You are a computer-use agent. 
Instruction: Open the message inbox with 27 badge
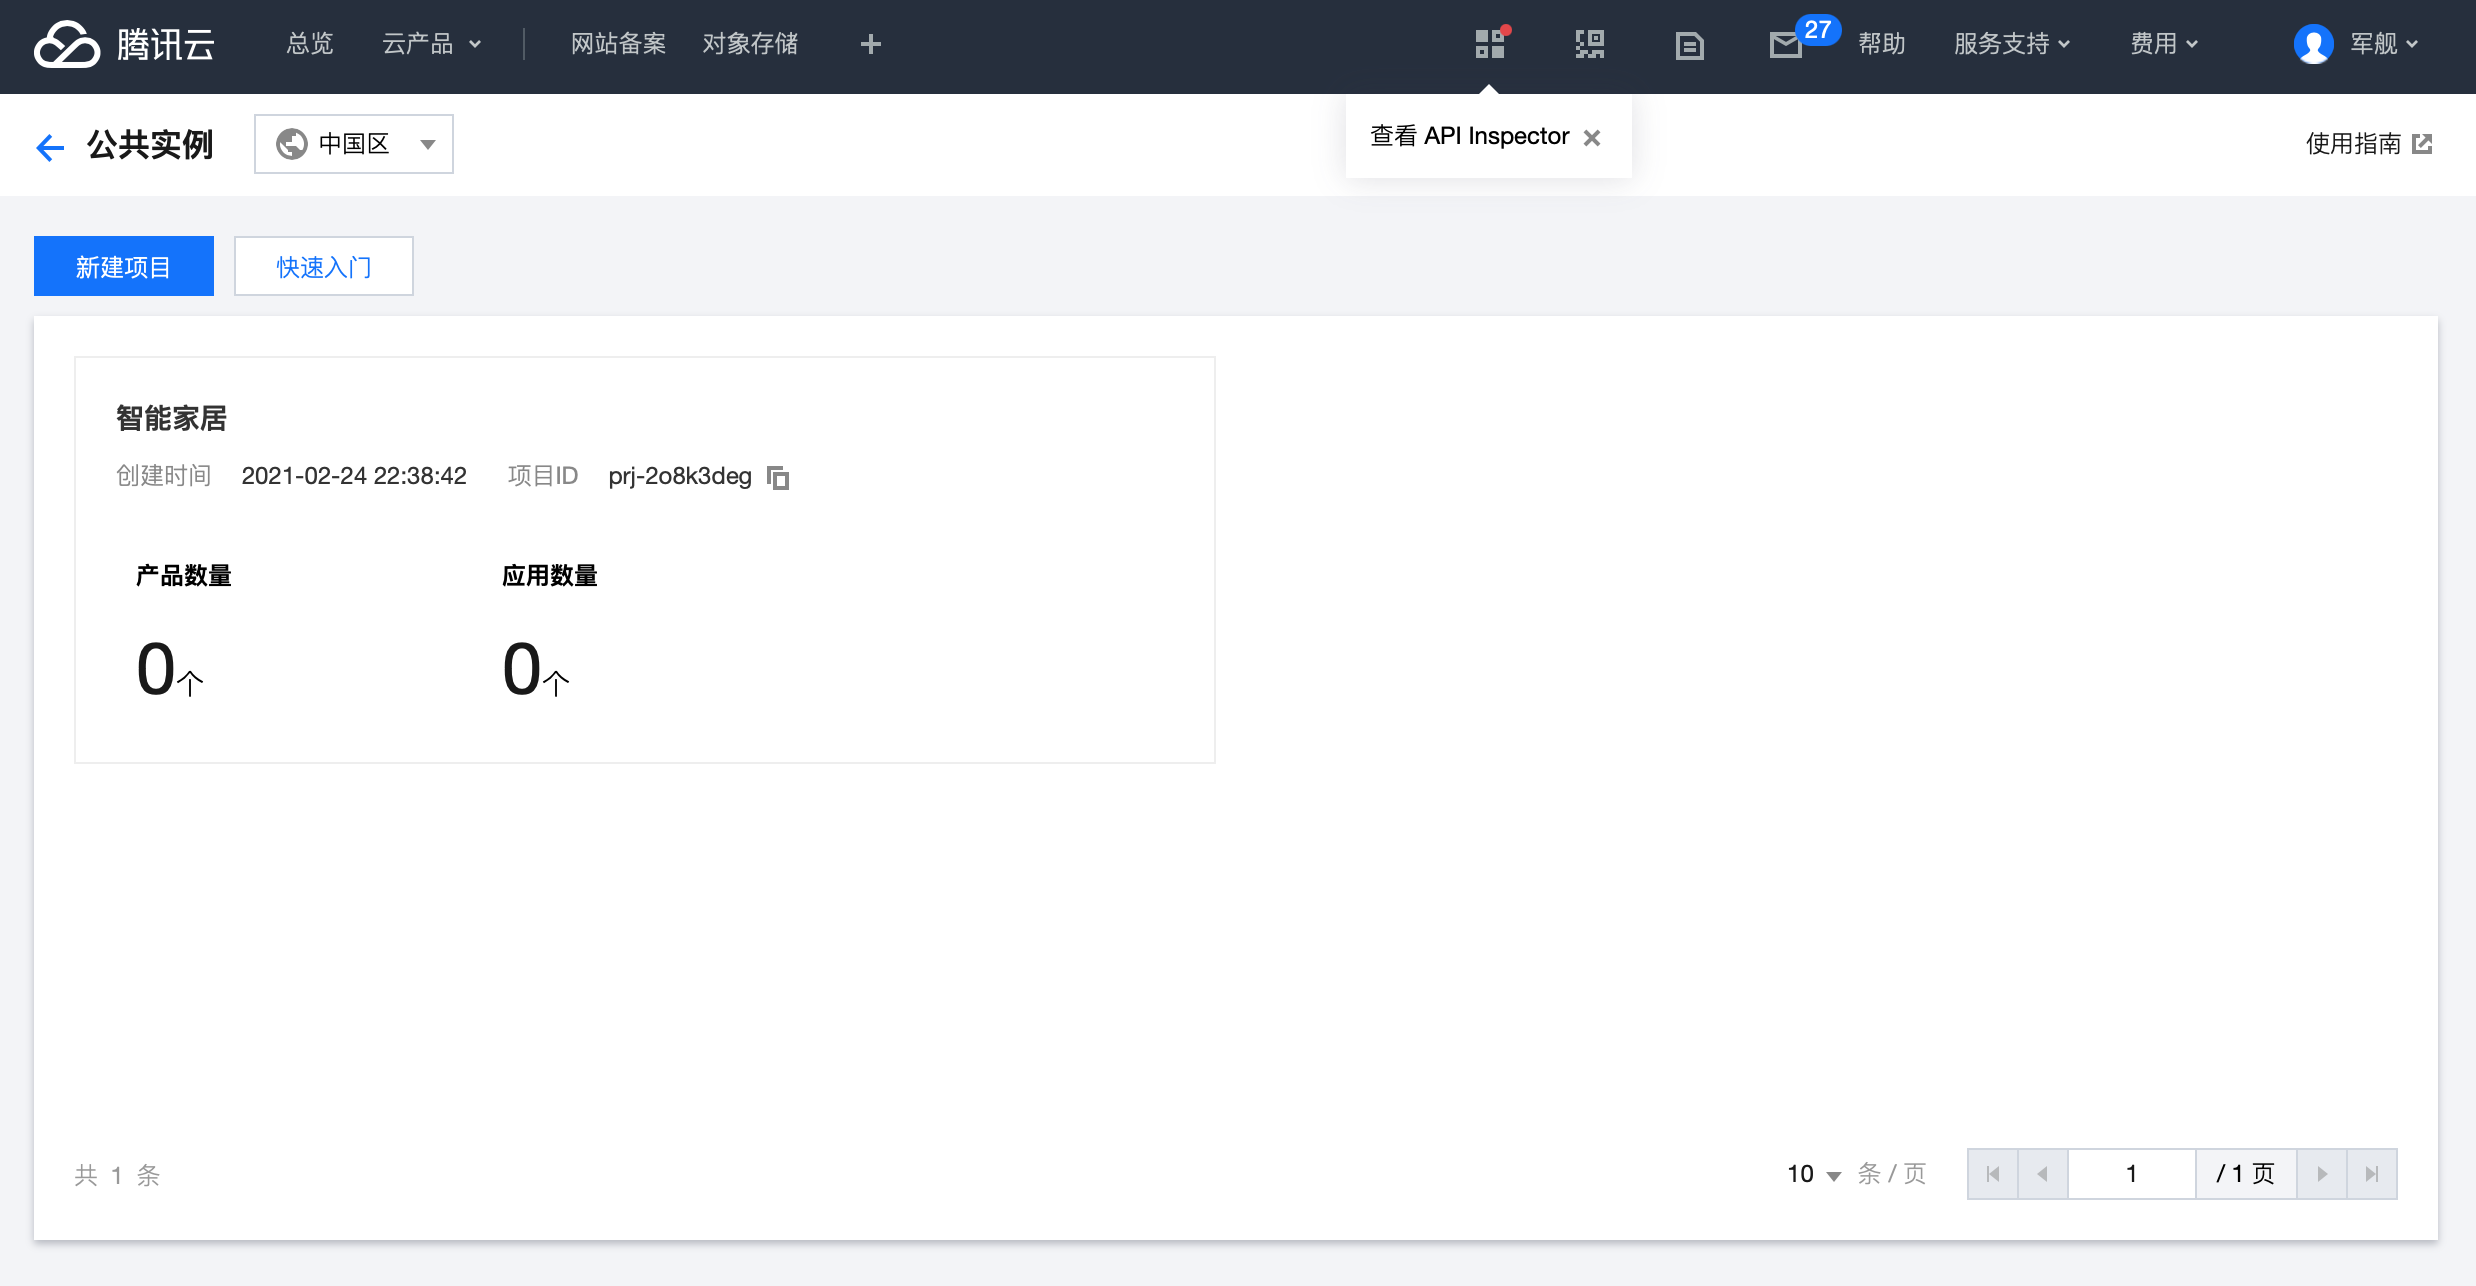click(1786, 45)
